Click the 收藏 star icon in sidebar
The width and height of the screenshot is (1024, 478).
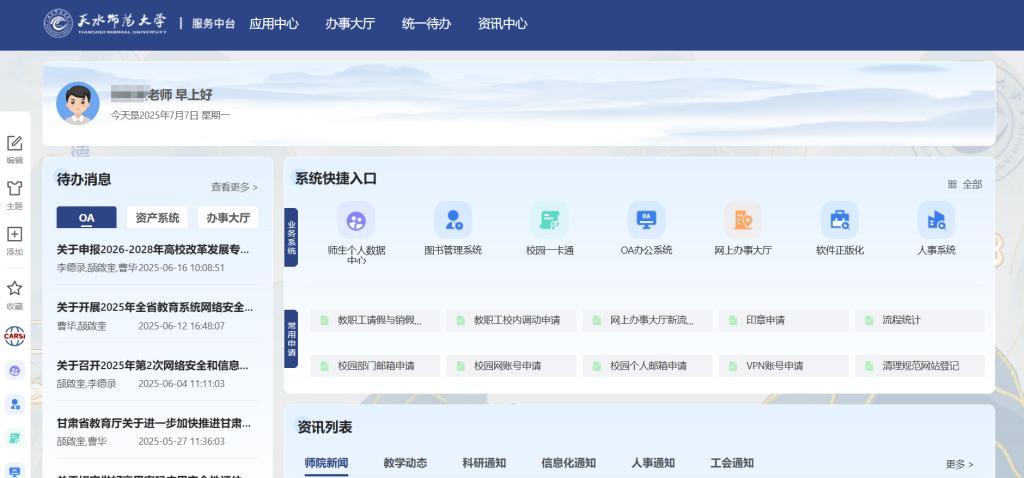(14, 289)
